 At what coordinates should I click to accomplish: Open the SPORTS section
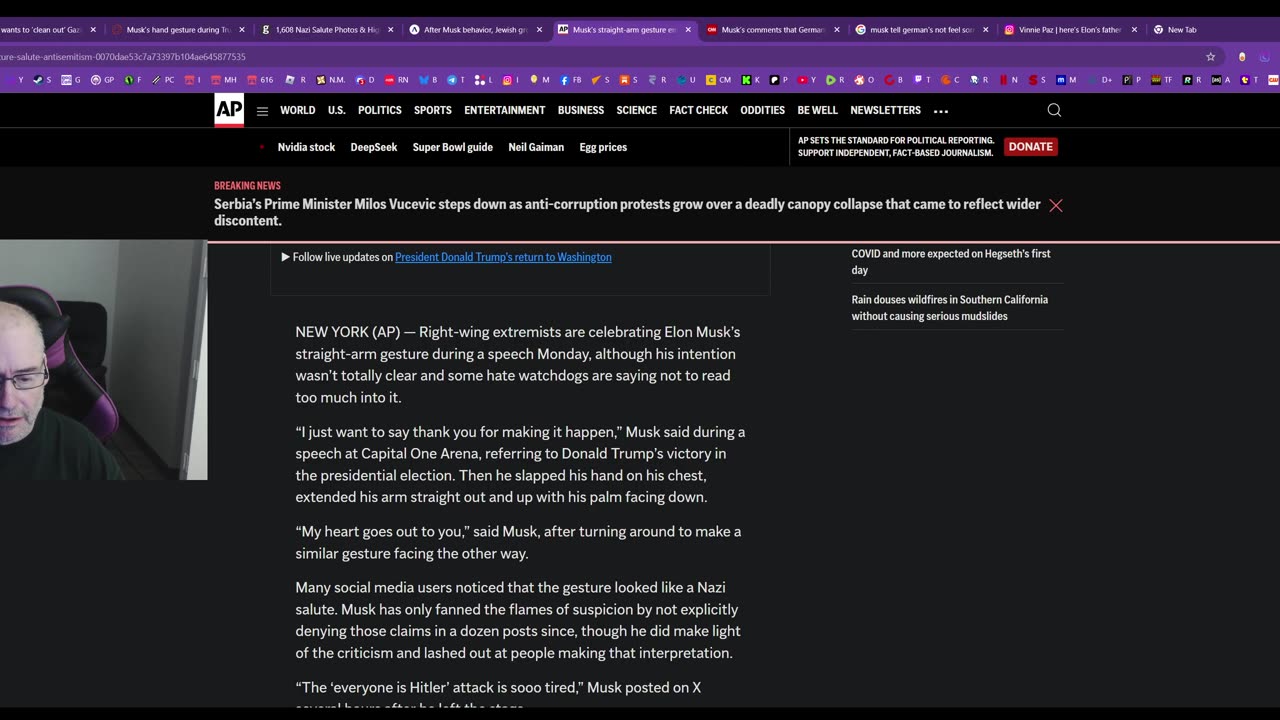[x=433, y=110]
